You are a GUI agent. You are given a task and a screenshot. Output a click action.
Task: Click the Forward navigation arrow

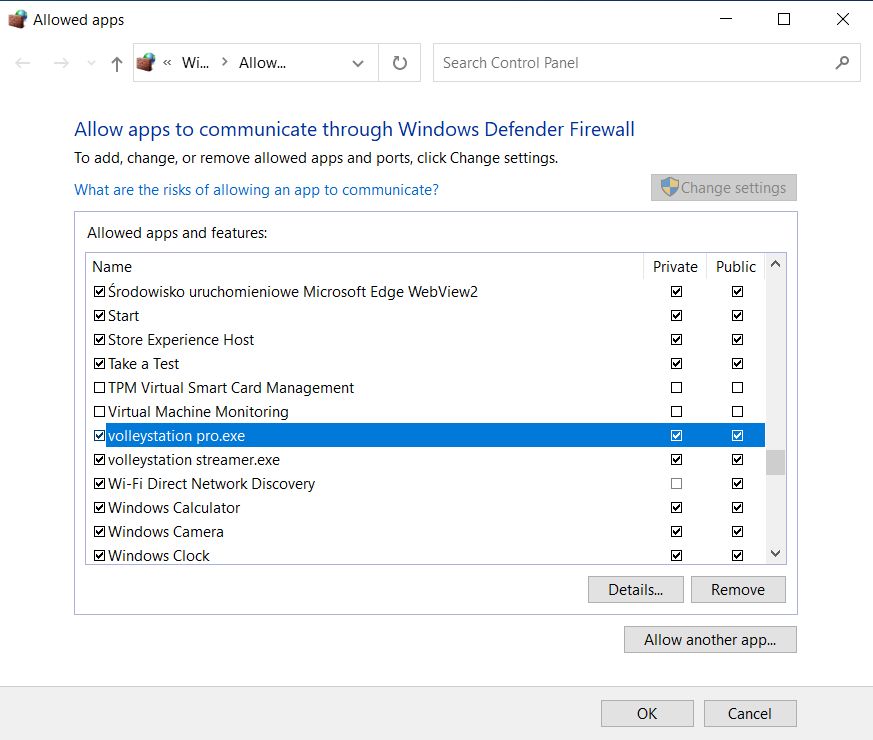60,63
